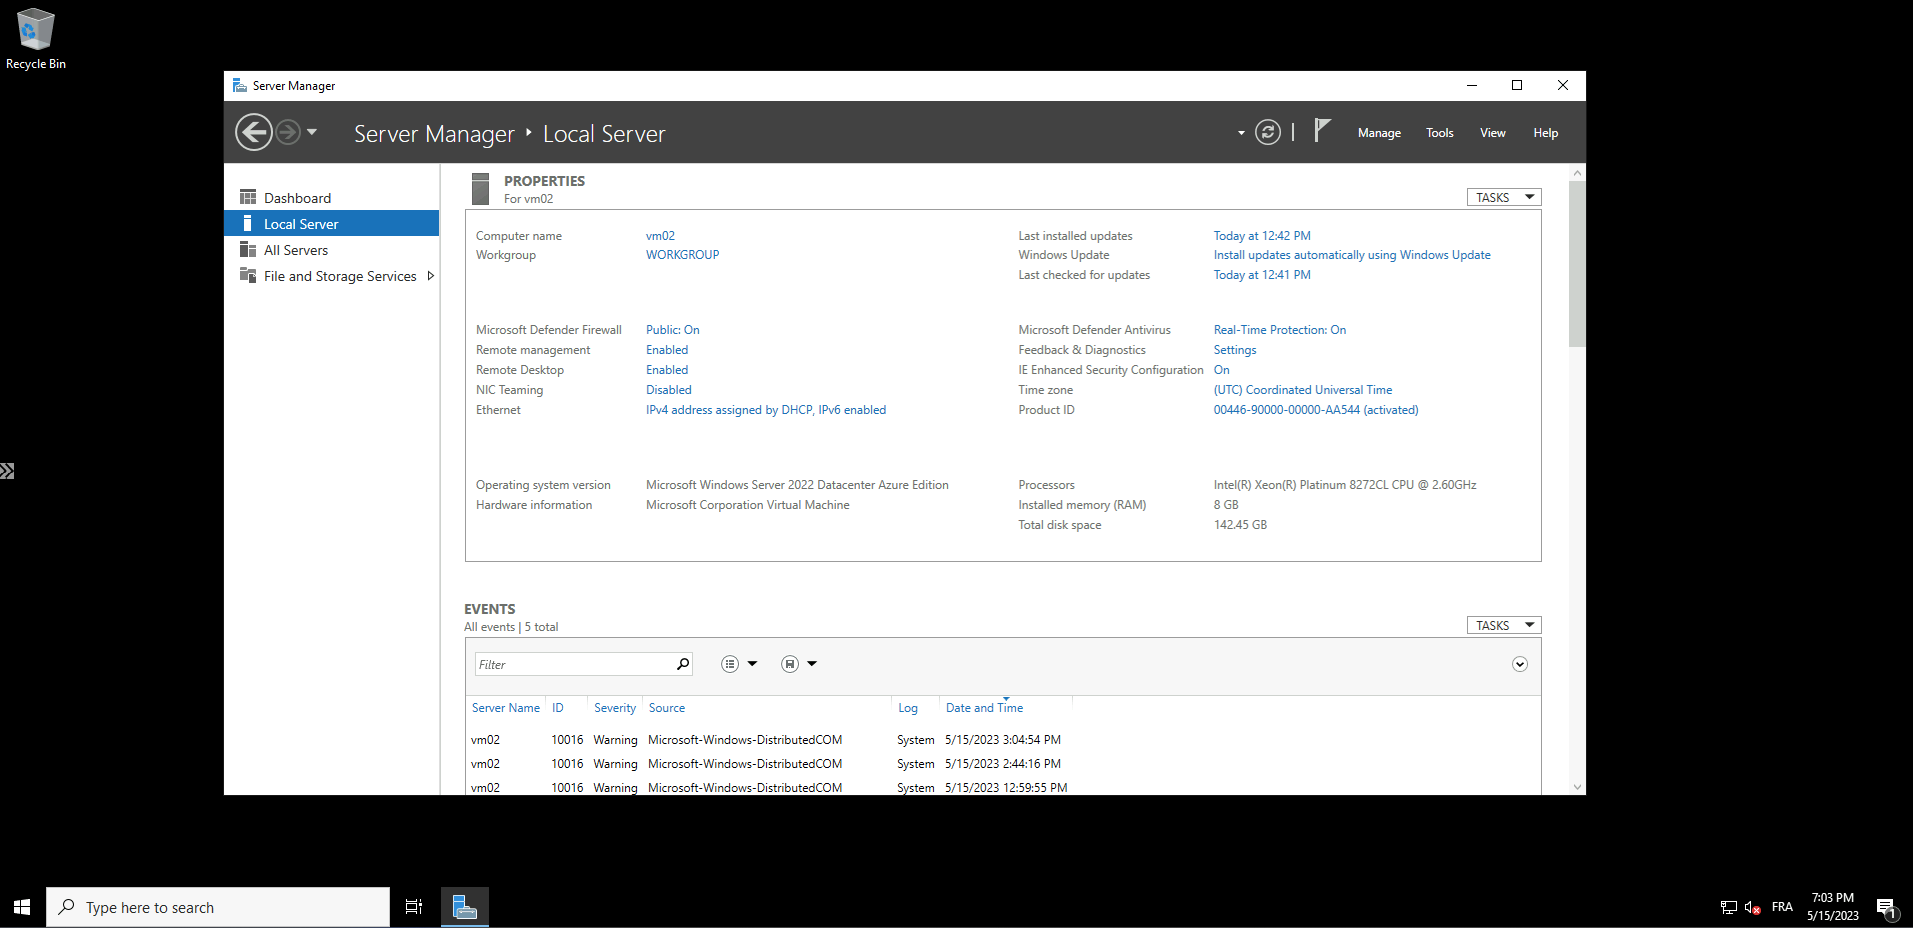Click the events Filter input field

point(574,664)
